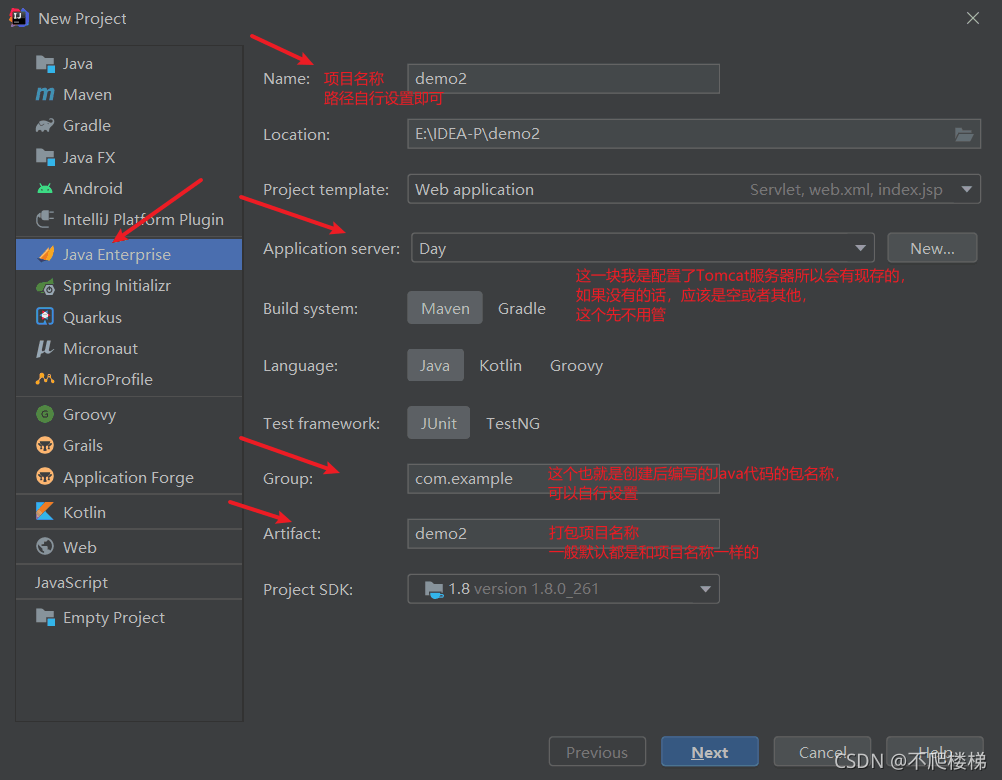
Task: Click the MicroProfile icon
Action: pos(45,379)
